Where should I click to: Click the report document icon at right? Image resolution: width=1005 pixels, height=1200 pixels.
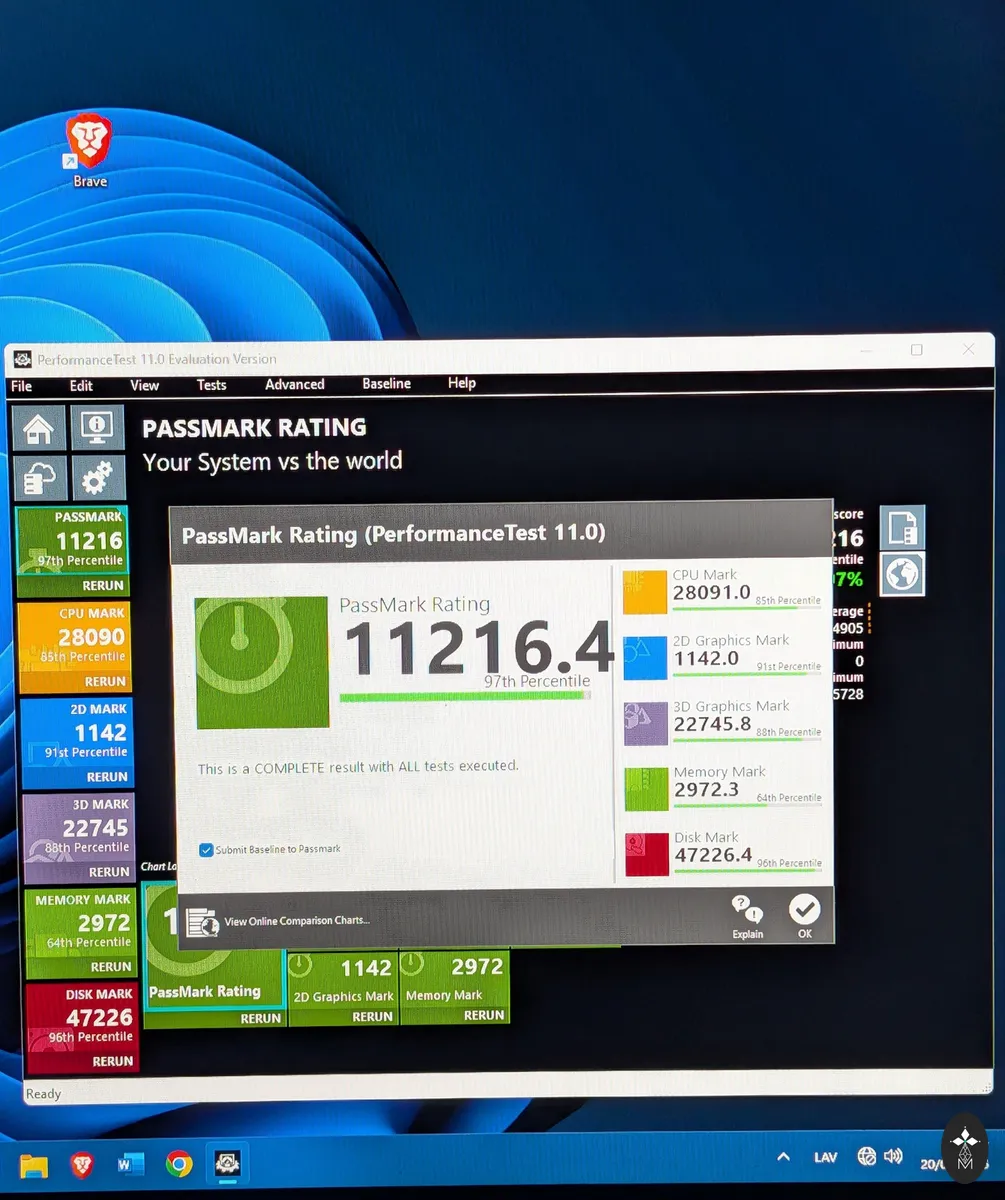(x=902, y=527)
